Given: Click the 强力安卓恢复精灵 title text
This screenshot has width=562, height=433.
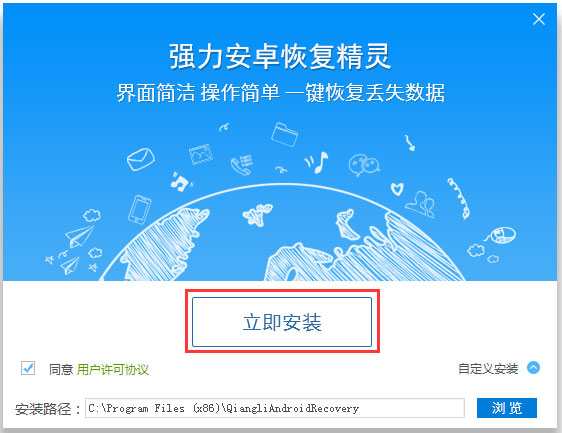Looking at the screenshot, I should (x=280, y=56).
